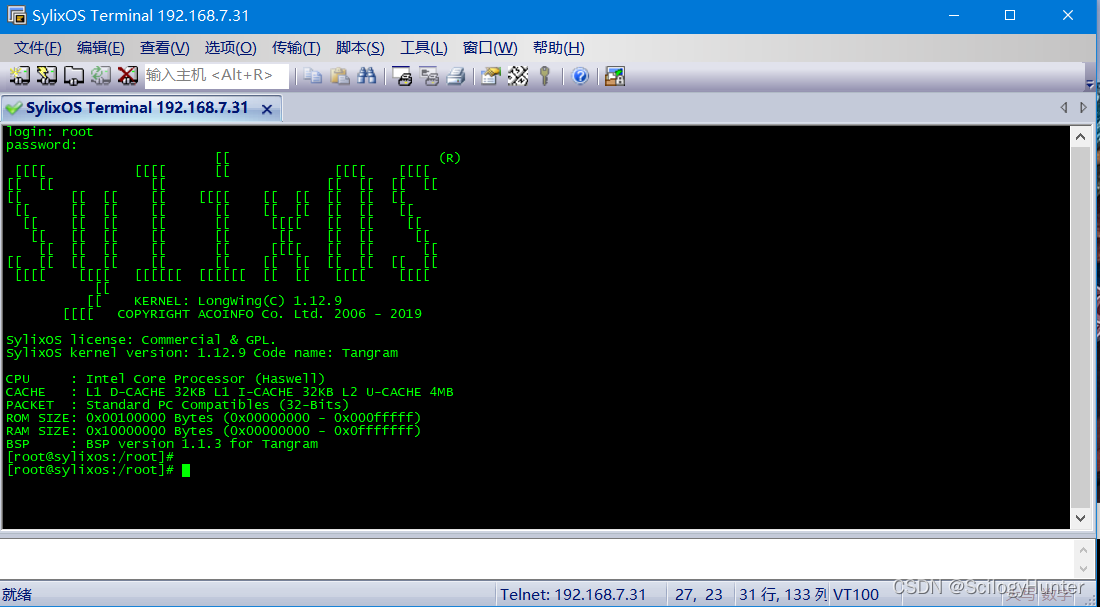Viewport: 1100px width, 607px height.
Task: Close the SylixOS Terminal session tab
Action: click(x=267, y=109)
